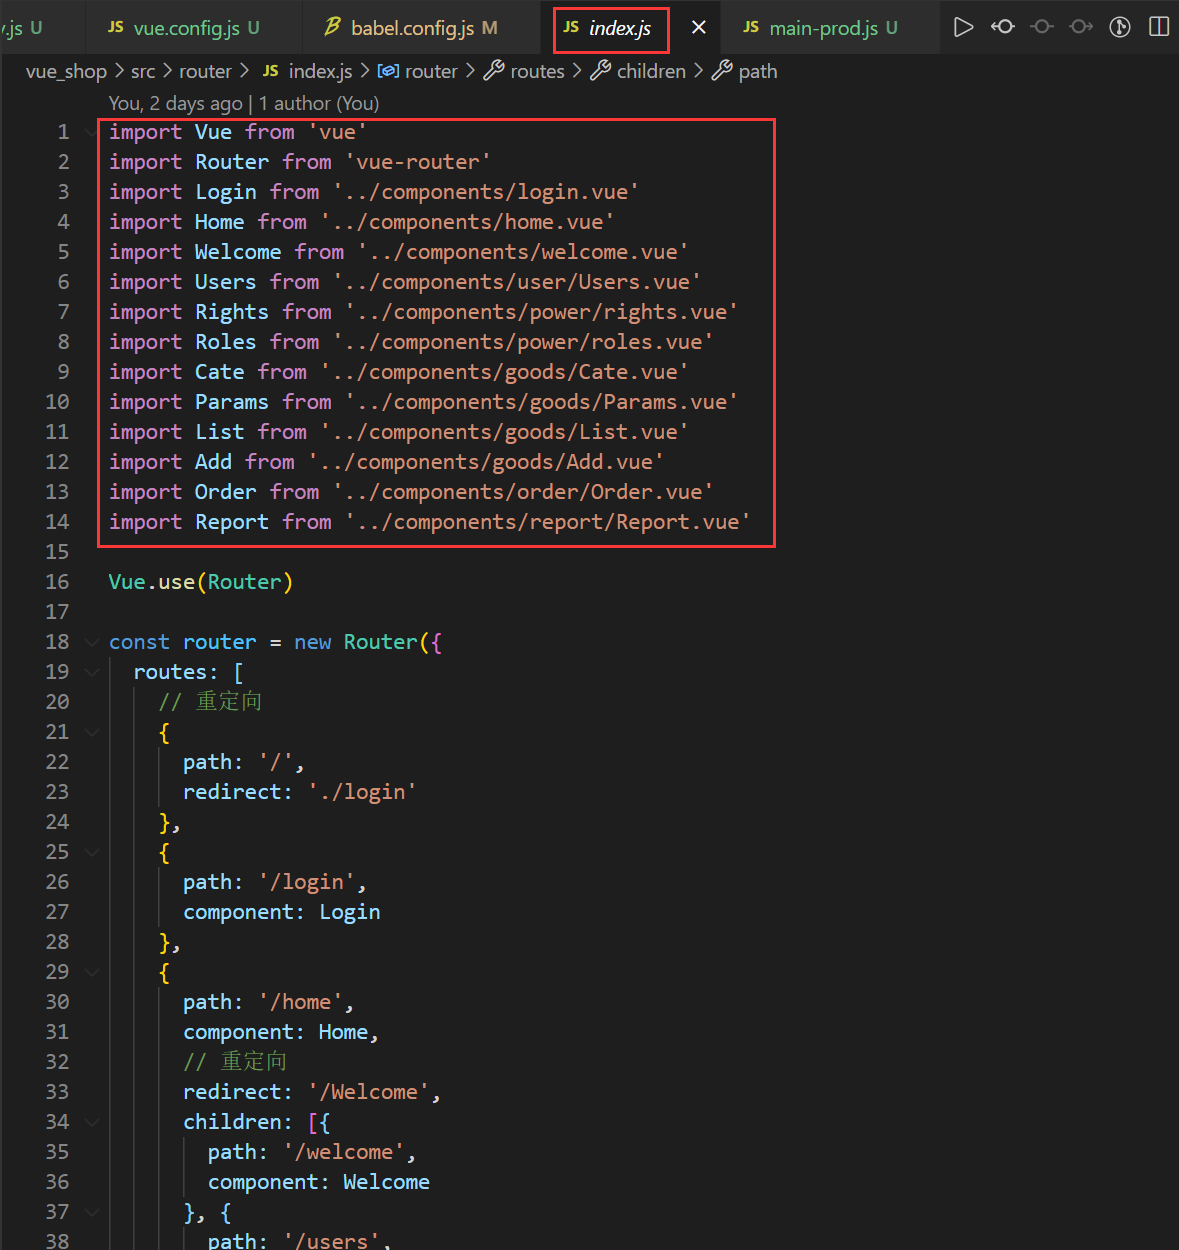Click '../components/goods/Add.vue' path

coord(486,462)
